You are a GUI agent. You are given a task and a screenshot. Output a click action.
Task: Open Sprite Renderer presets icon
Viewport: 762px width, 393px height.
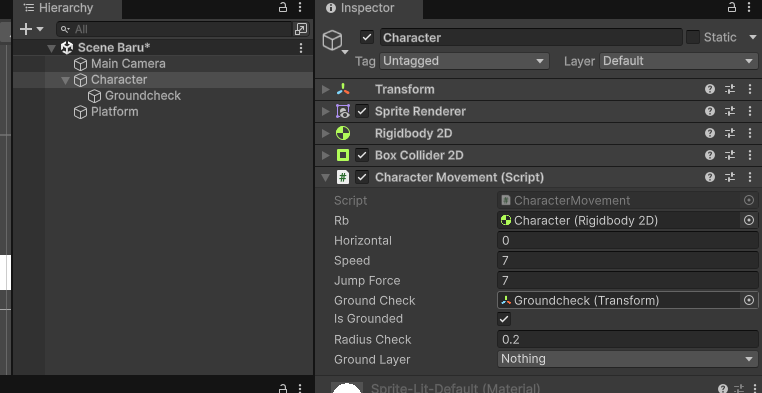[x=730, y=111]
